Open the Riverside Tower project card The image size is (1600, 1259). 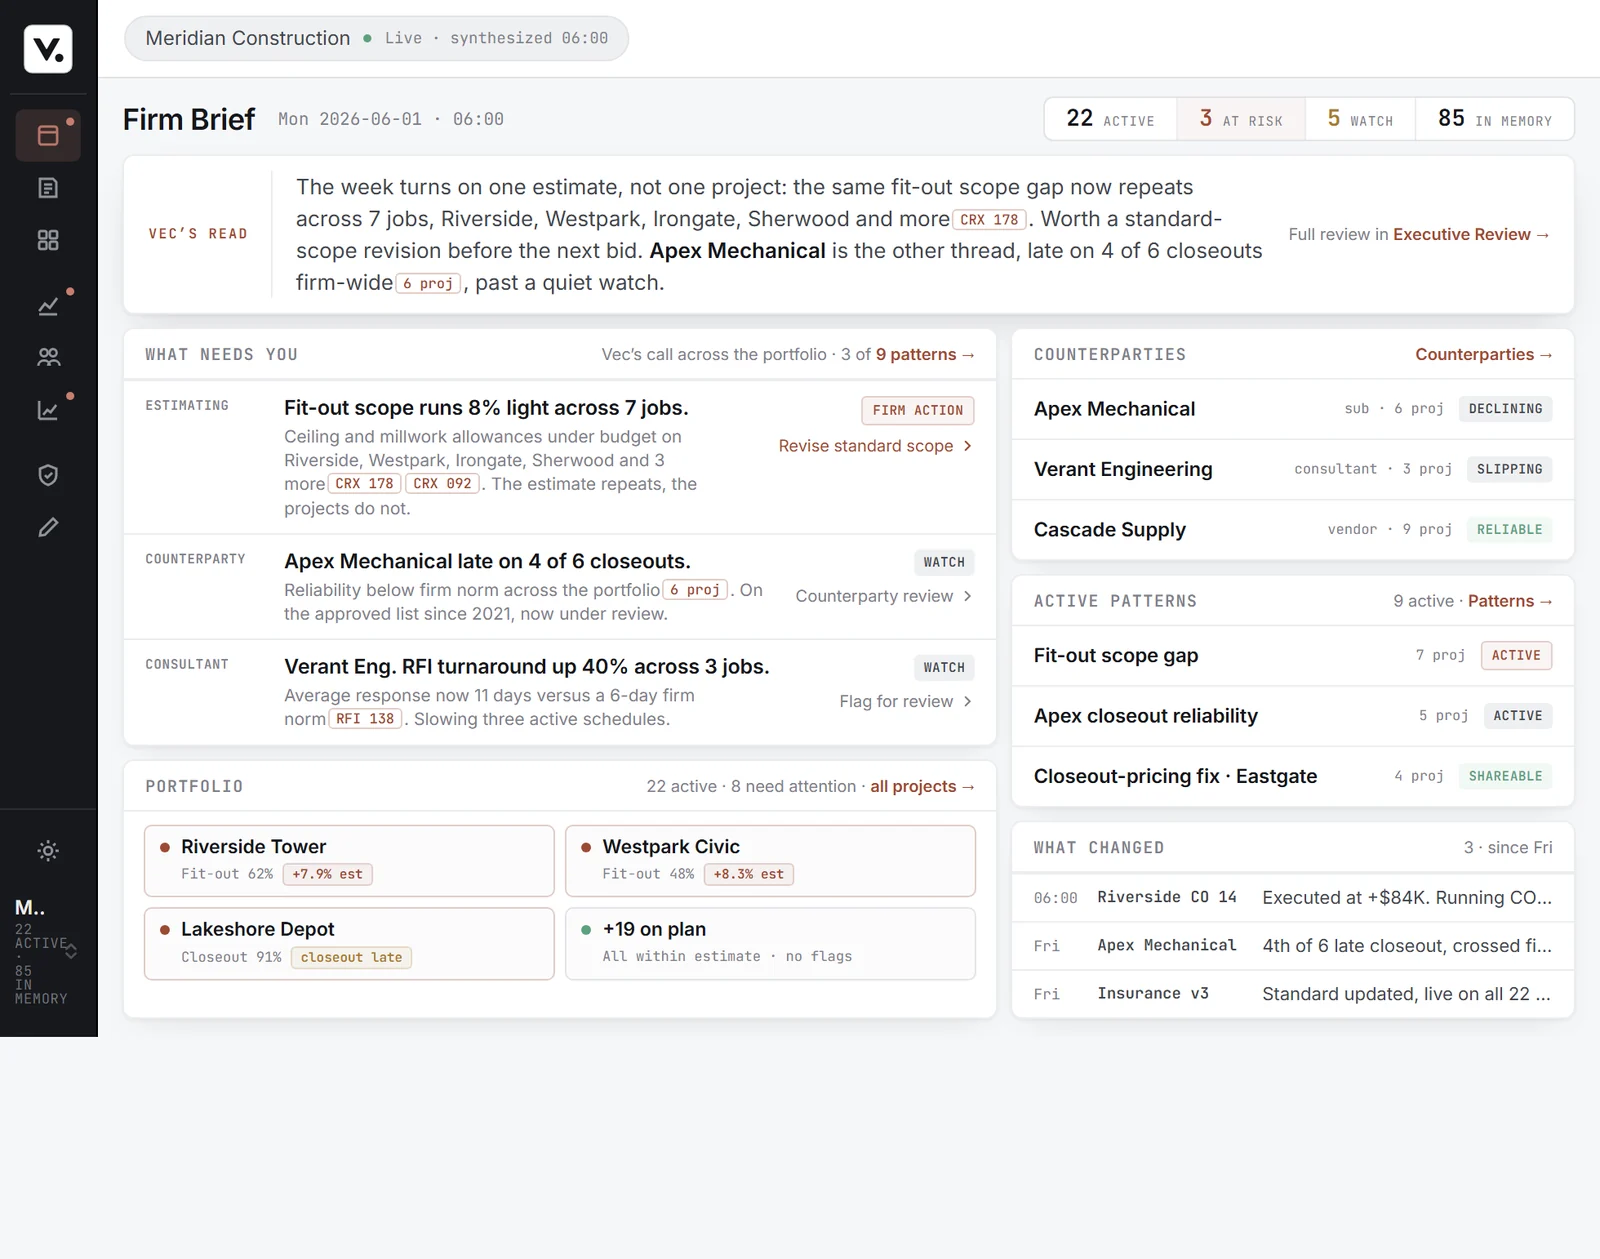[x=349, y=860]
